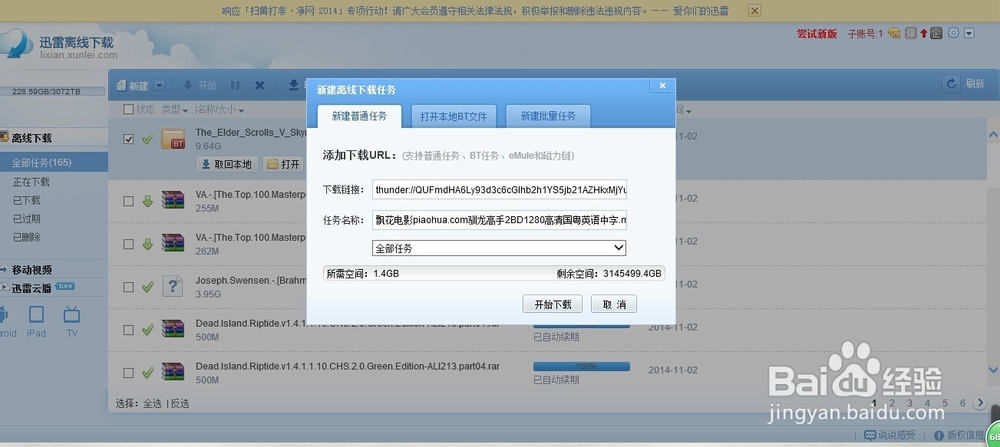Click the 开始下载 button in dialog
The width and height of the screenshot is (1000, 447).
pyautogui.click(x=552, y=304)
